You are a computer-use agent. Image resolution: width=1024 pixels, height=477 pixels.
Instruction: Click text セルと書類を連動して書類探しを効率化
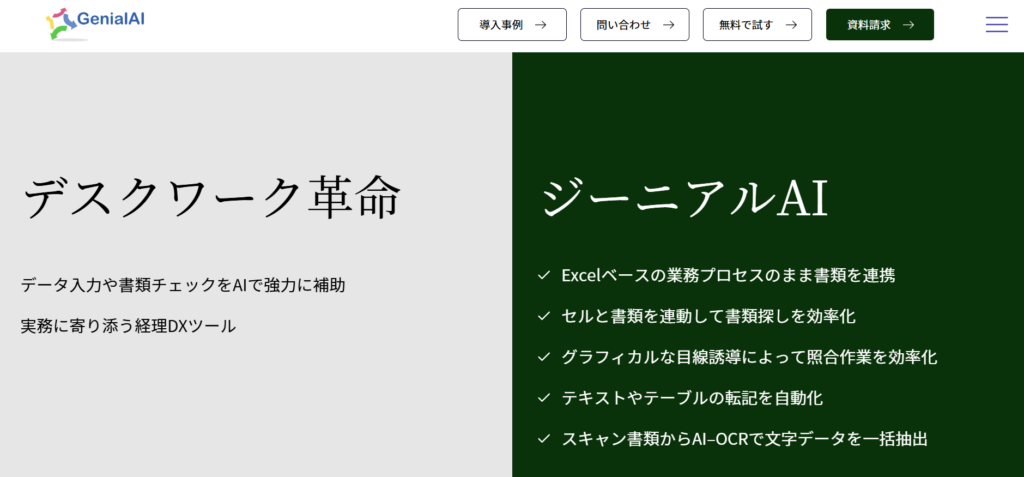(x=709, y=316)
